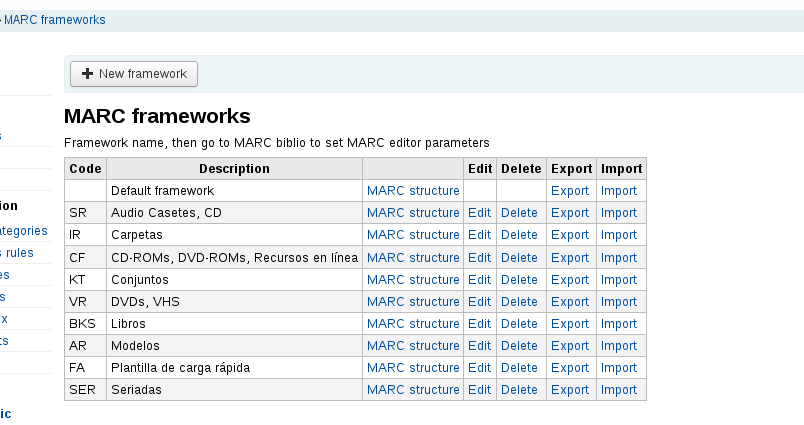Open MARC structure for Default framework

click(x=413, y=190)
